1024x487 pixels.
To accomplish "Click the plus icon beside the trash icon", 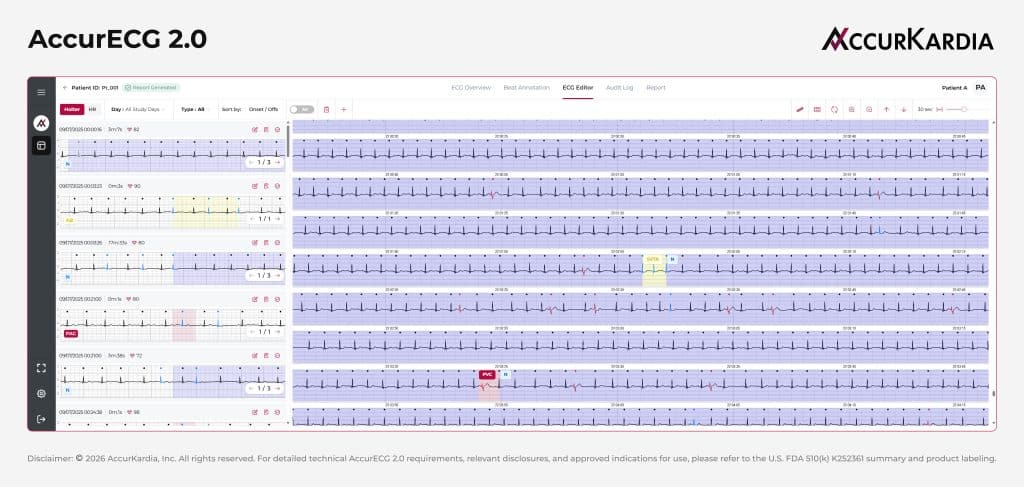I will (343, 109).
